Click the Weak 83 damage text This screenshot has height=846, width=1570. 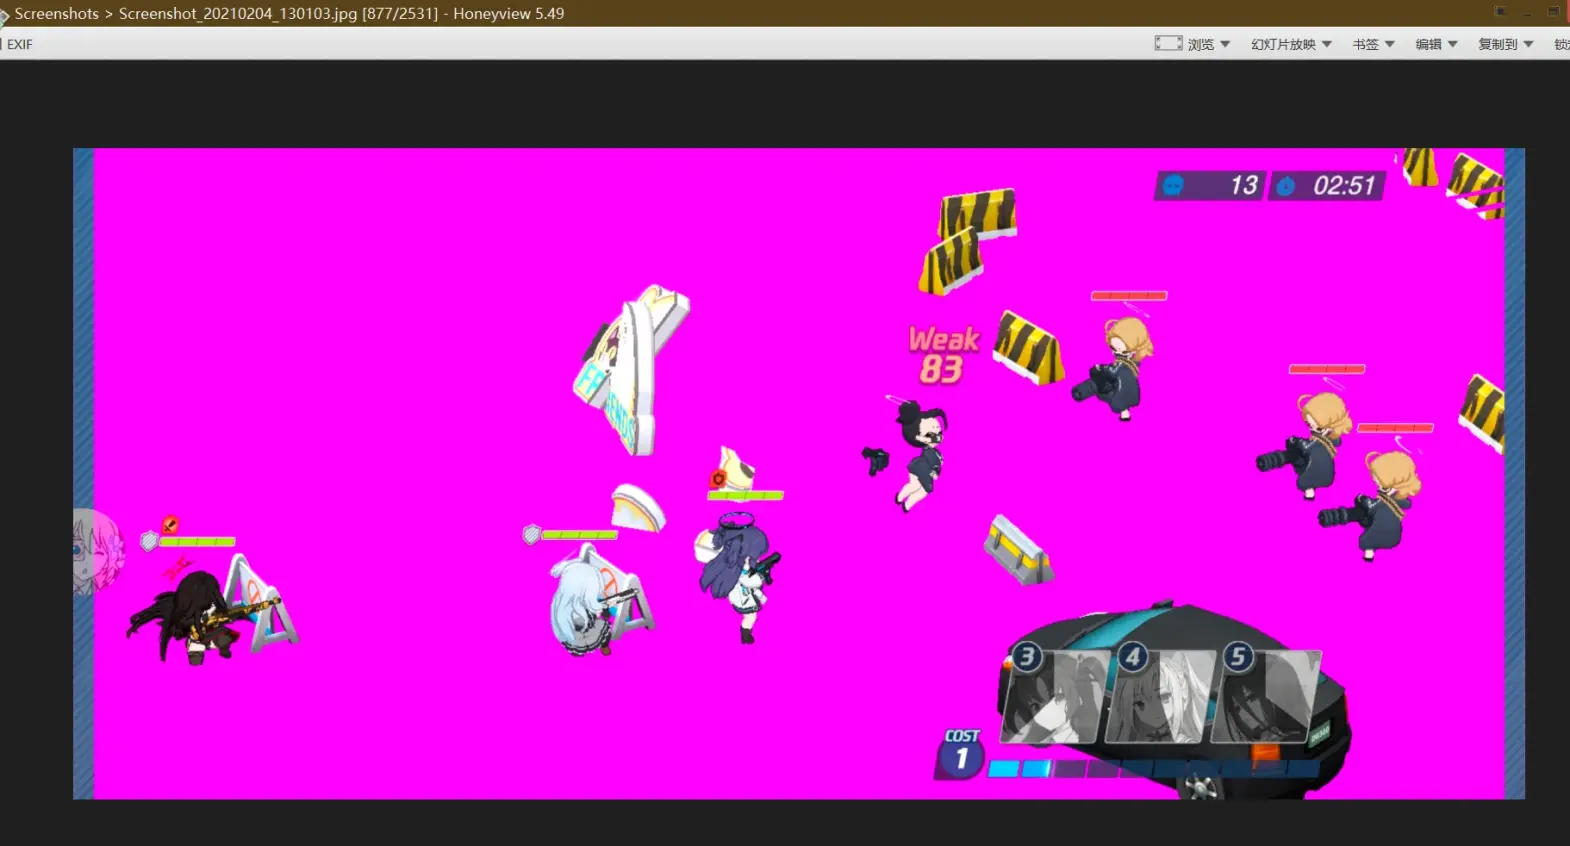point(943,355)
